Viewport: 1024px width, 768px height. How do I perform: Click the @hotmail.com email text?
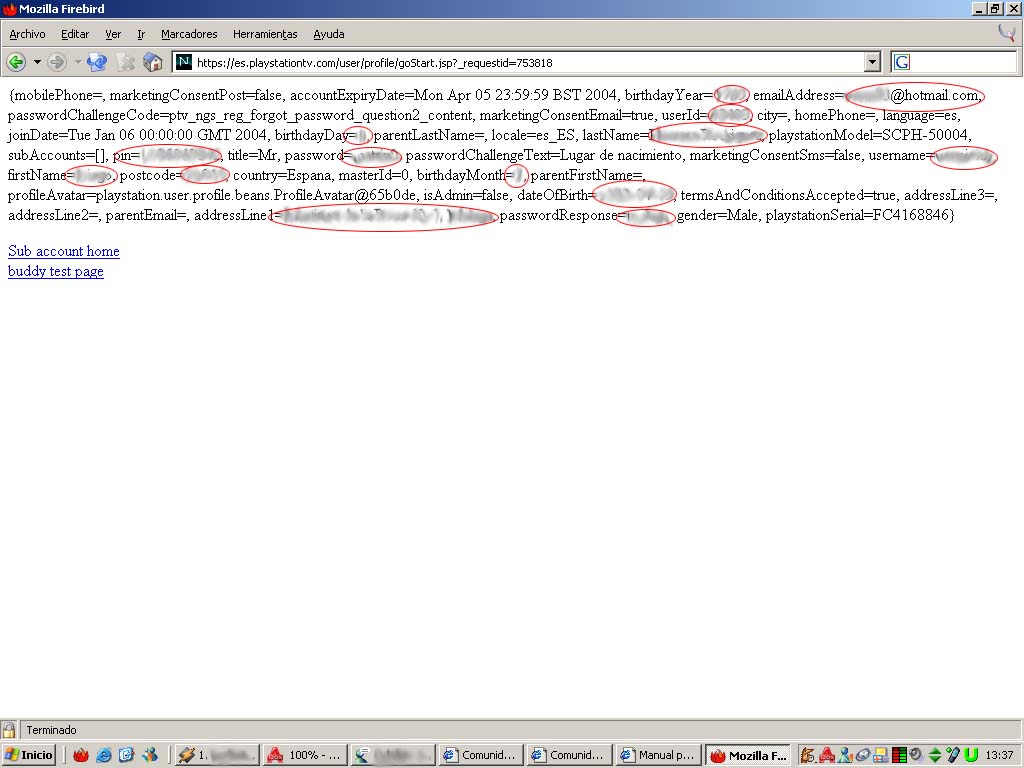pyautogui.click(x=935, y=95)
